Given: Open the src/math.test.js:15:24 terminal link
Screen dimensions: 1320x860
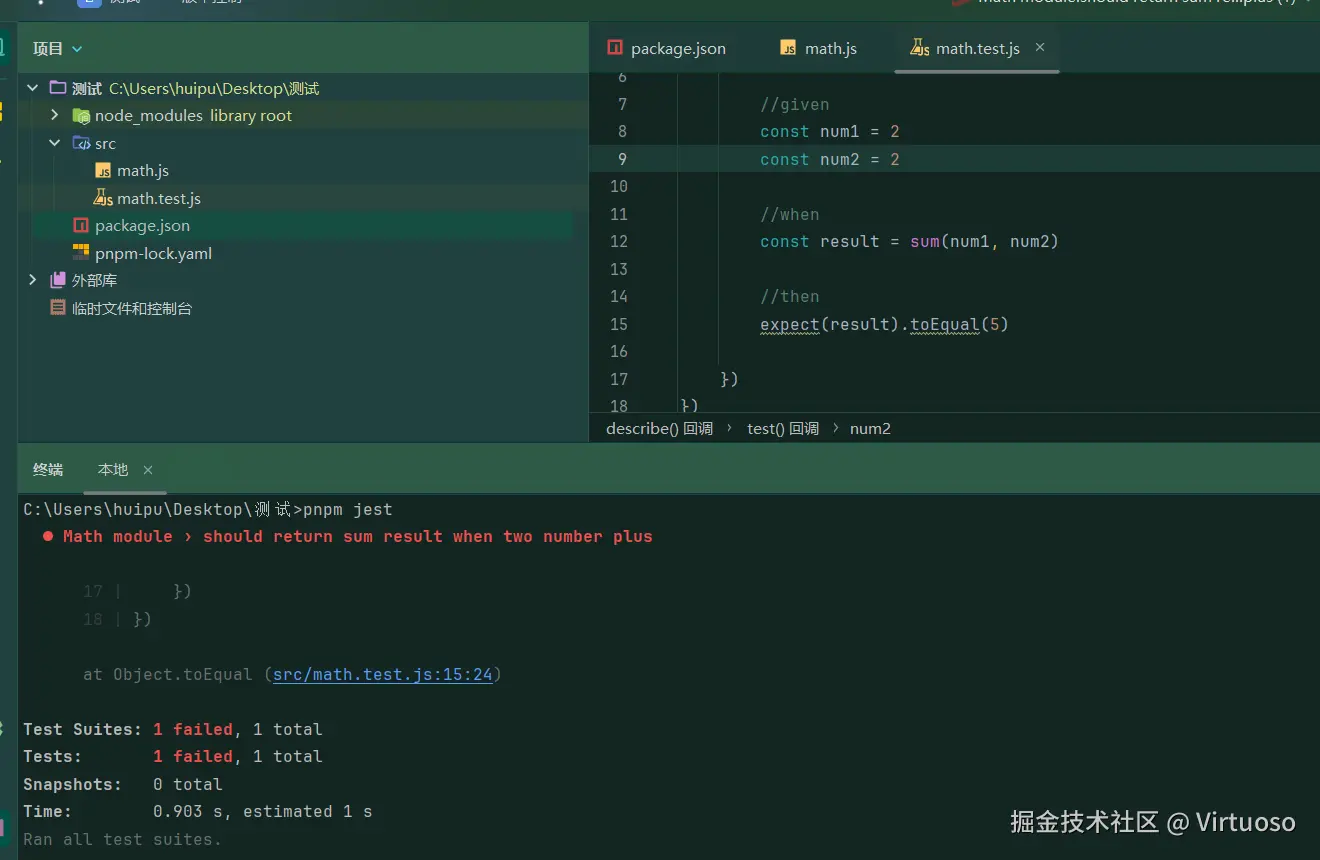Looking at the screenshot, I should coord(383,675).
